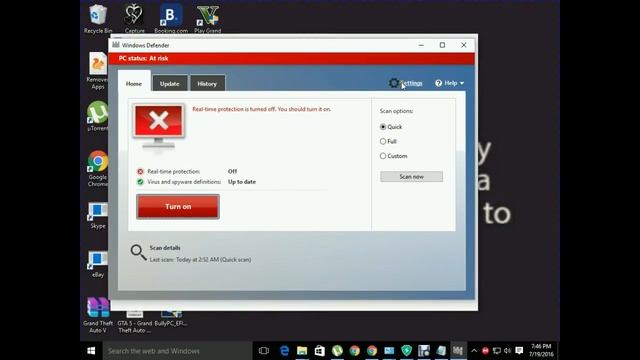
Task: Minimize the Windows Defender window
Action: coord(421,45)
